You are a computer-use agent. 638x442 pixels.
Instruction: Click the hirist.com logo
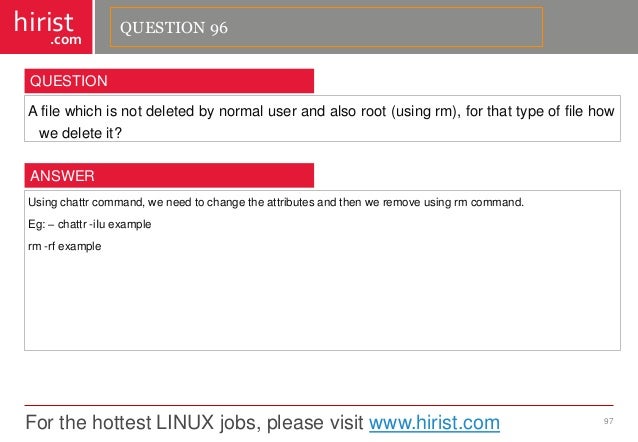(x=46, y=27)
